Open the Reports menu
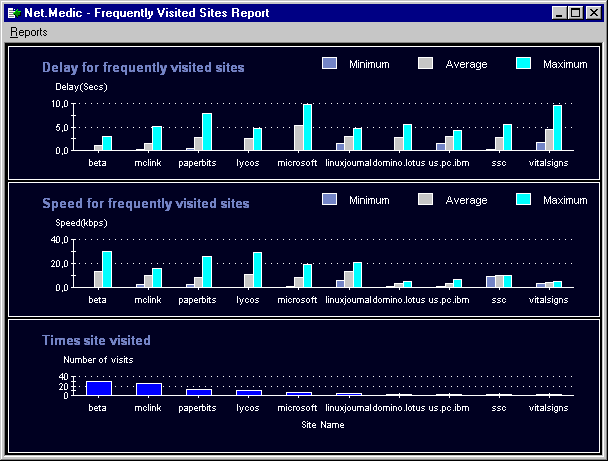The height and width of the screenshot is (461, 608). click(x=29, y=32)
